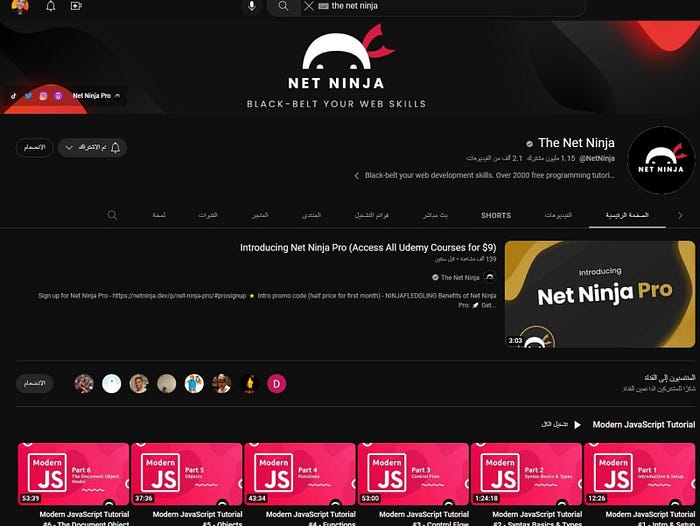
Task: Open Modern JS Part 3 thumbnail
Action: (x=413, y=474)
